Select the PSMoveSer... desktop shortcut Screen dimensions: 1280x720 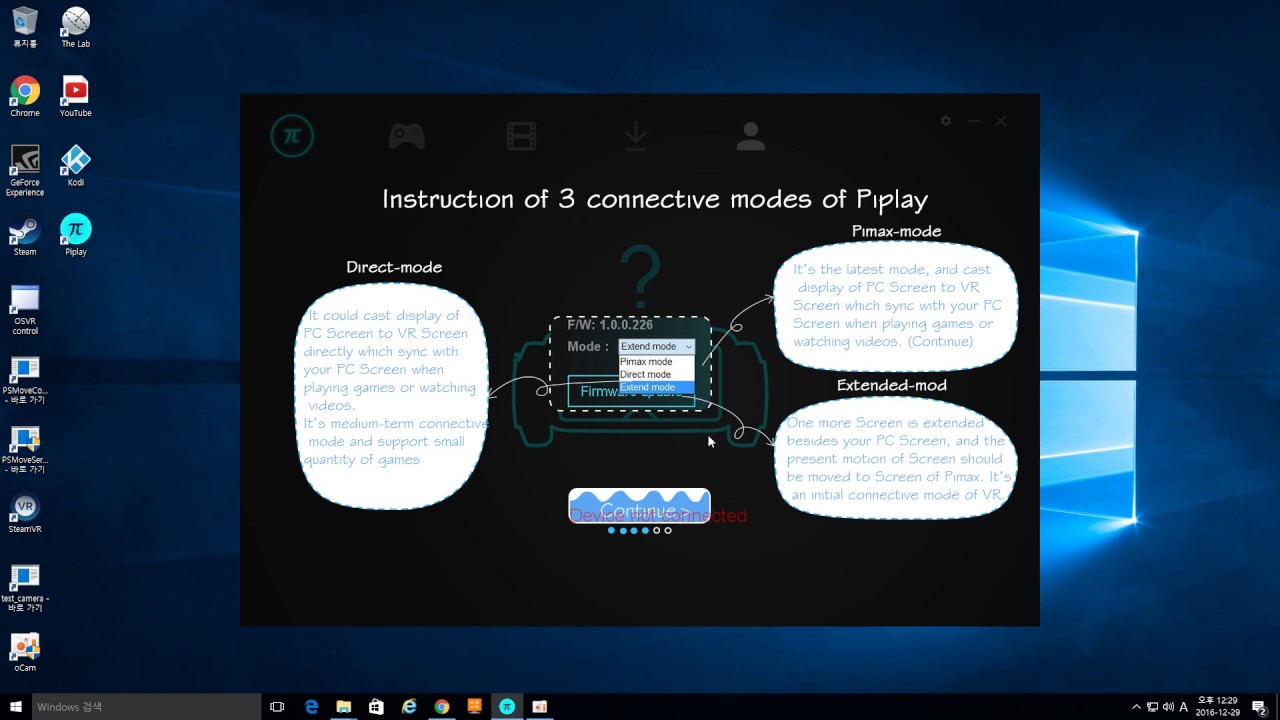(x=25, y=450)
